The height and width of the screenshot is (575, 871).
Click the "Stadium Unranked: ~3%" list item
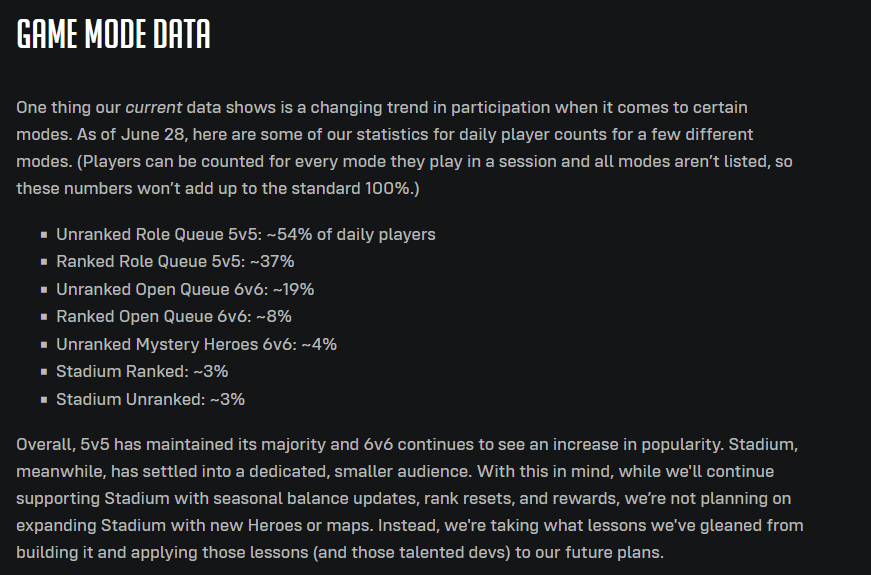coord(151,399)
